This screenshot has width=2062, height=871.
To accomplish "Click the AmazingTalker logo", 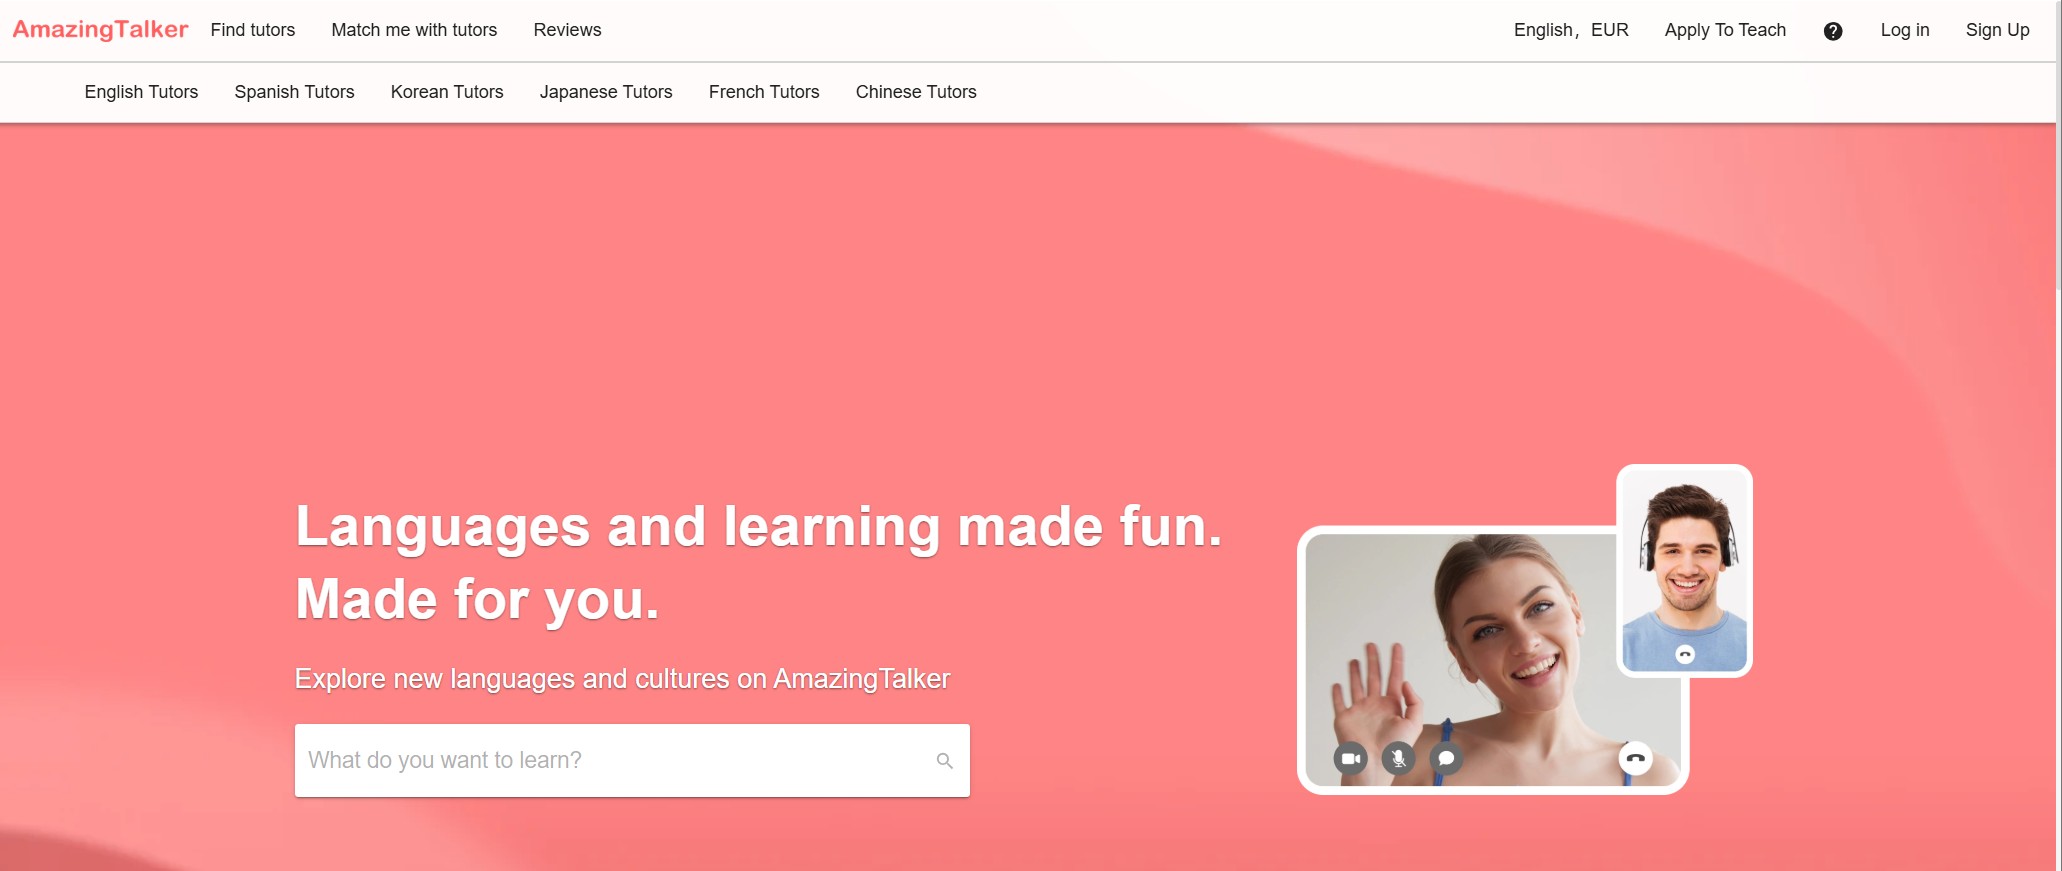I will [x=100, y=30].
